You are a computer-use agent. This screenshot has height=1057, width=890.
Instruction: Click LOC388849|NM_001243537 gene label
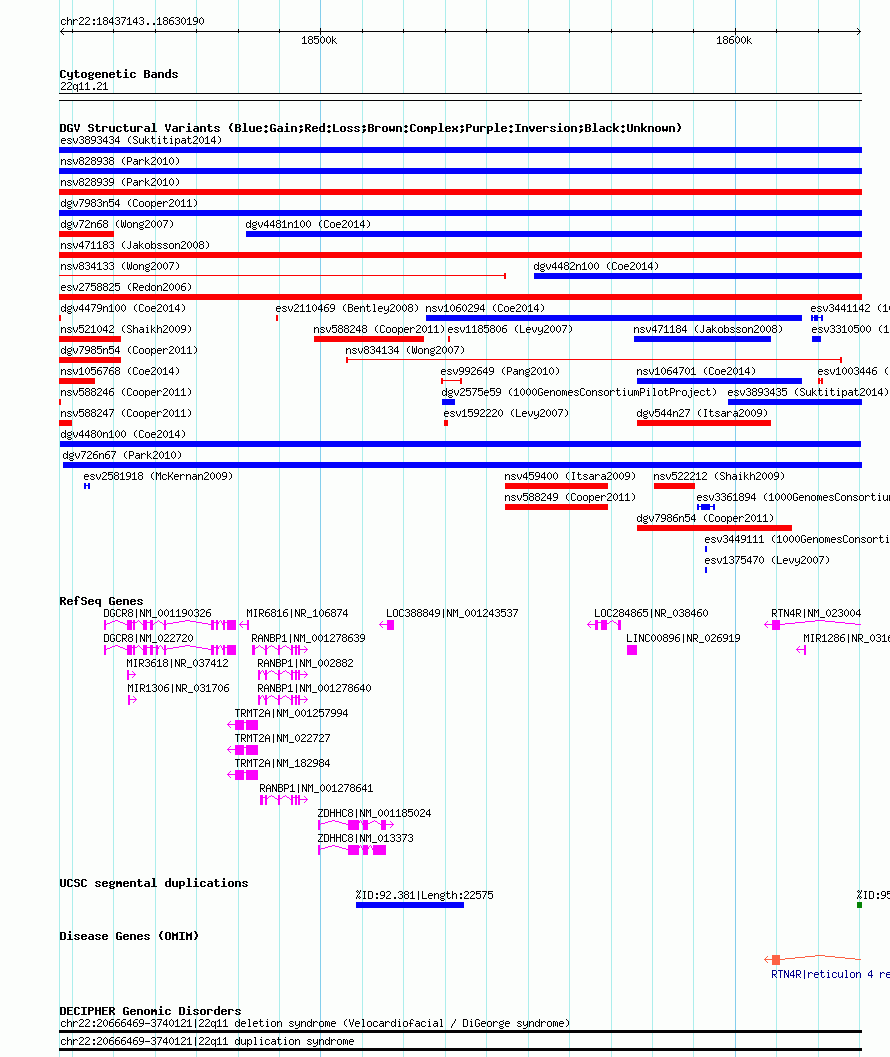point(452,613)
